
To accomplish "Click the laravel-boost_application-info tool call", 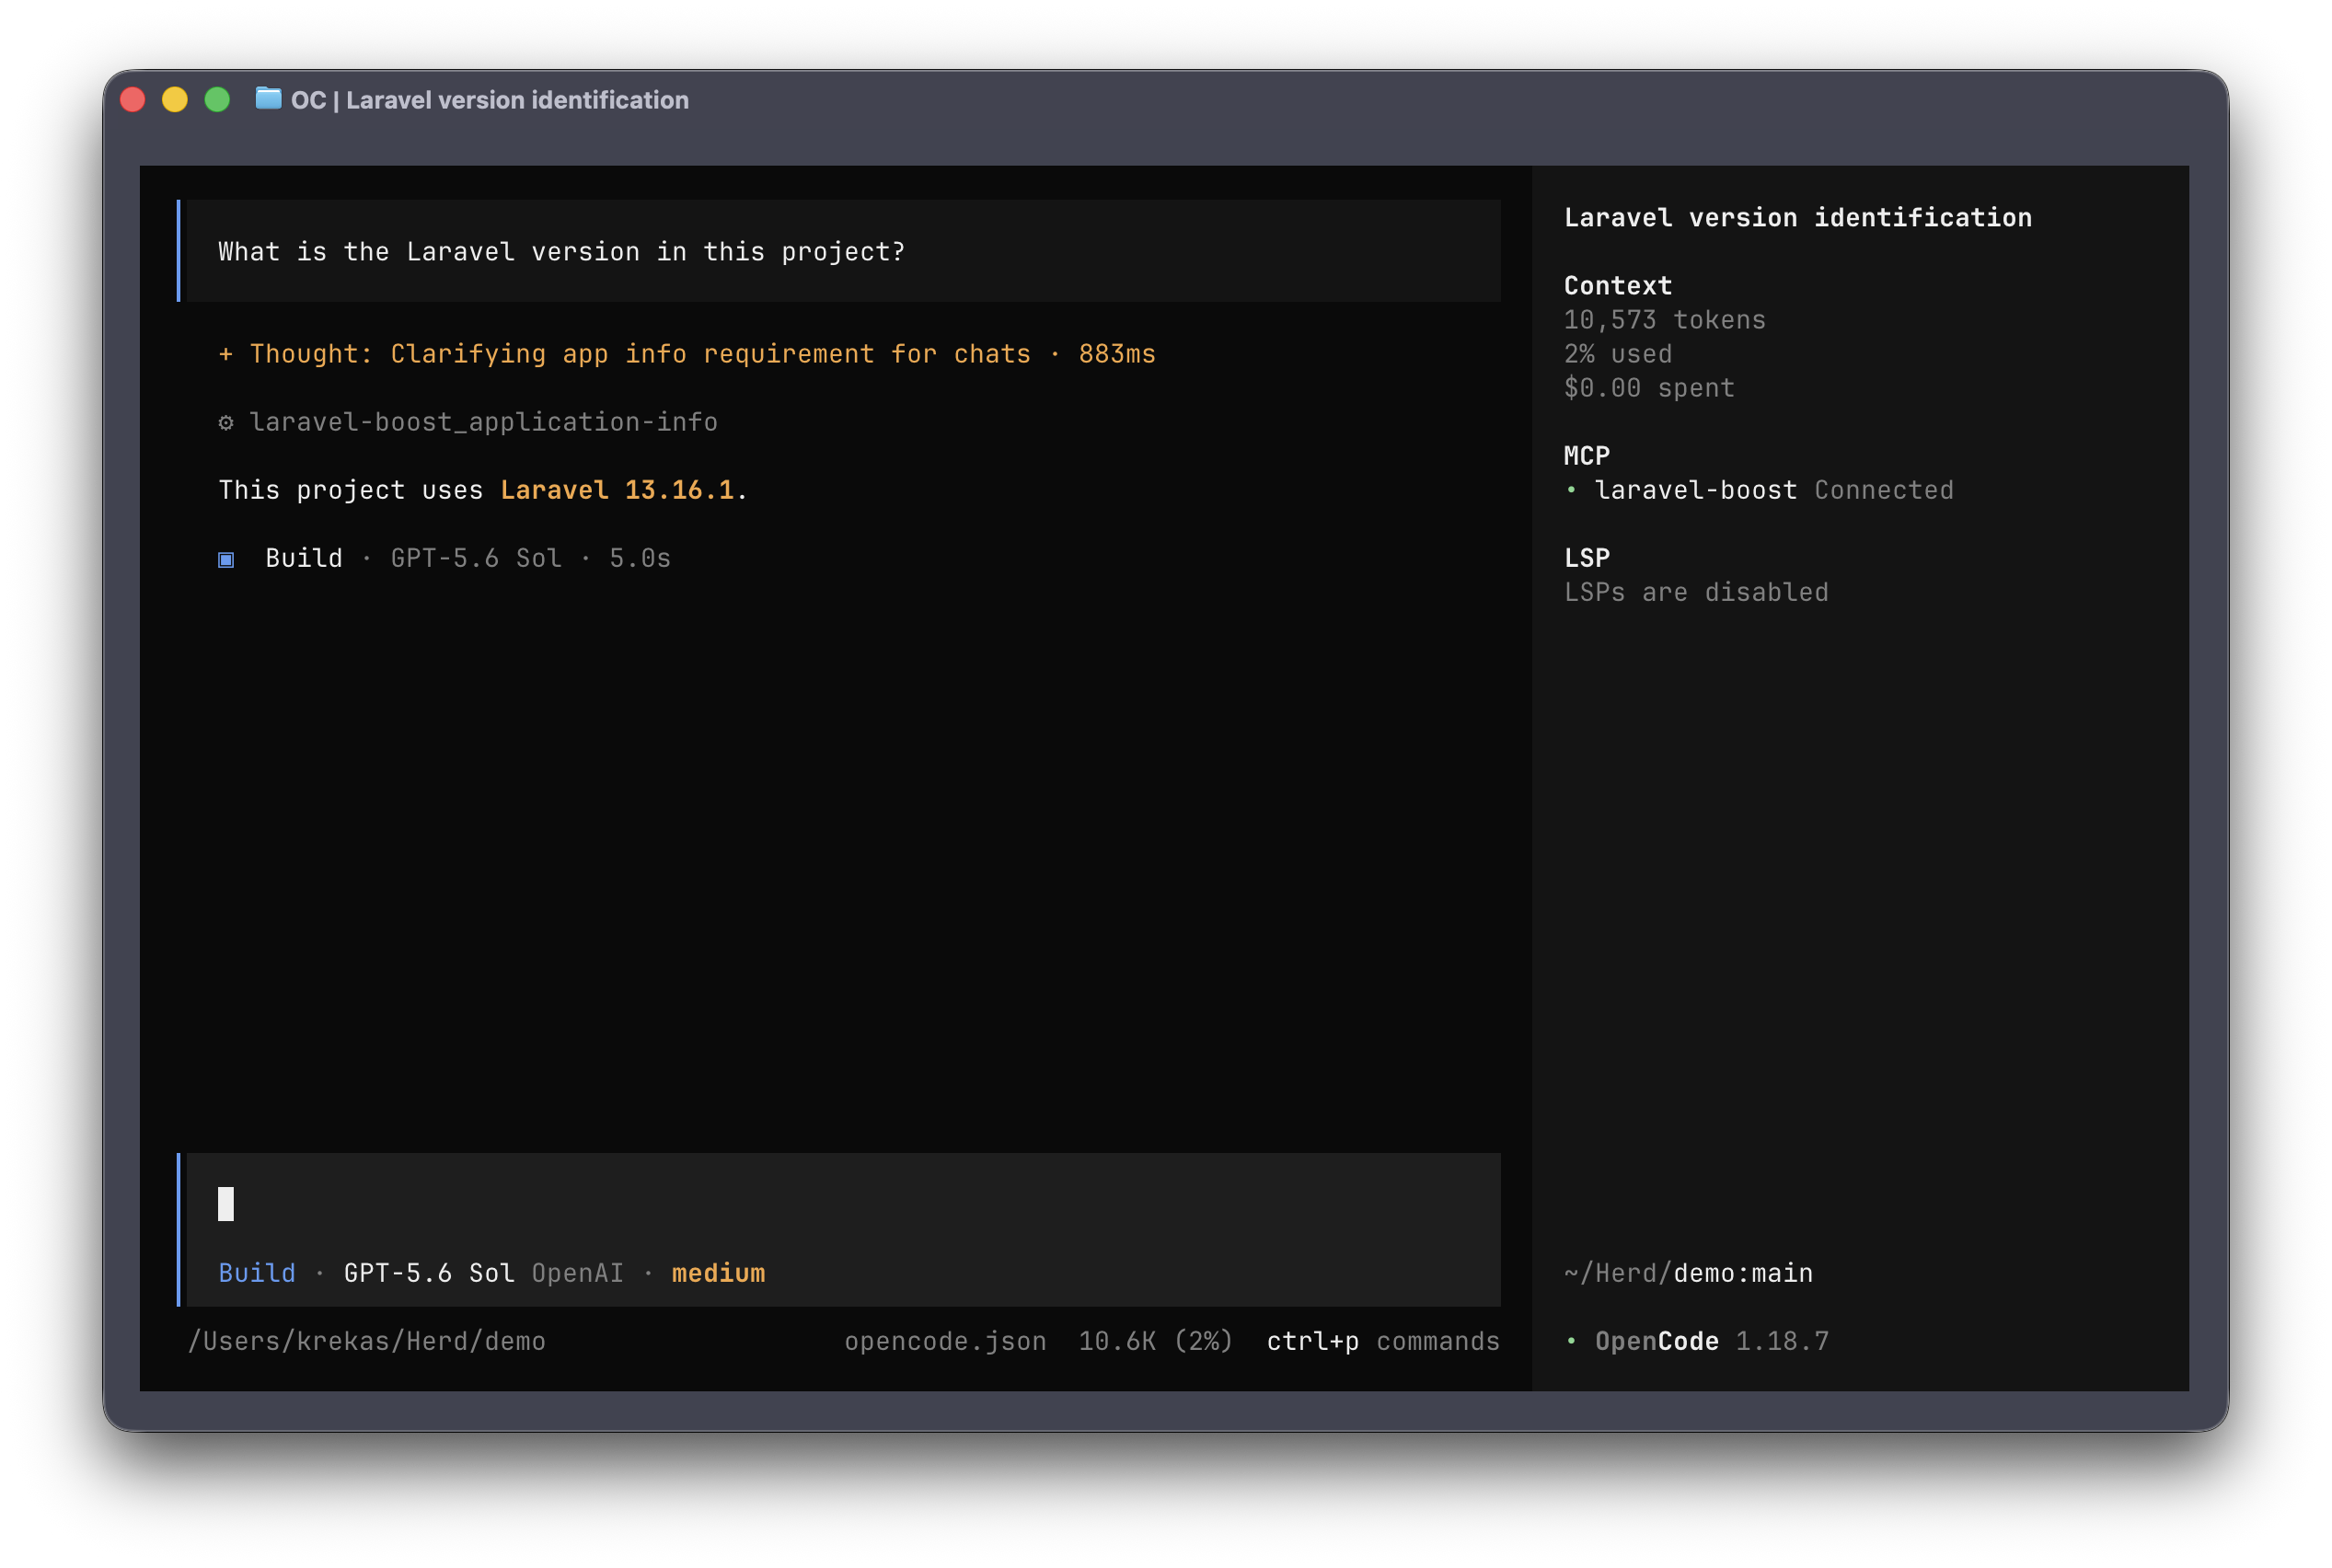I will [483, 422].
